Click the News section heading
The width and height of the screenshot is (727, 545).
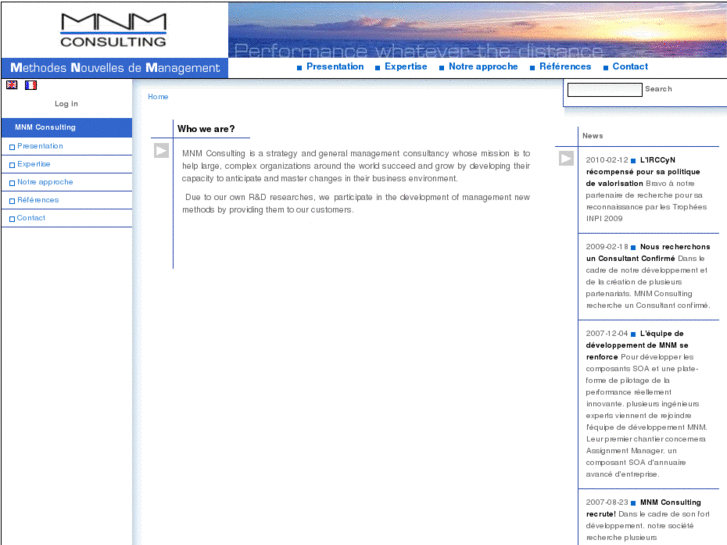[x=593, y=136]
